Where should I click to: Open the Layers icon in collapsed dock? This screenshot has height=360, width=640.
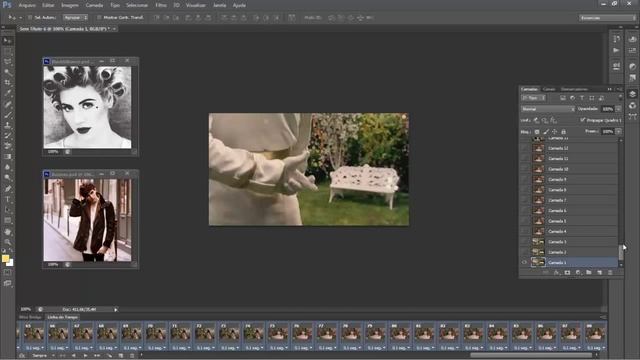632,94
